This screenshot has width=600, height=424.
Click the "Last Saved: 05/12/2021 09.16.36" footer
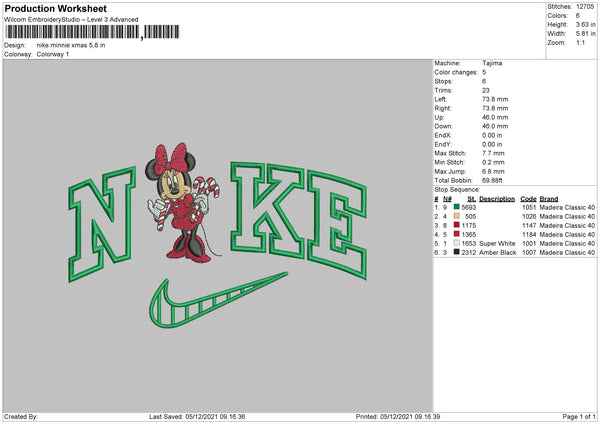pyautogui.click(x=197, y=417)
